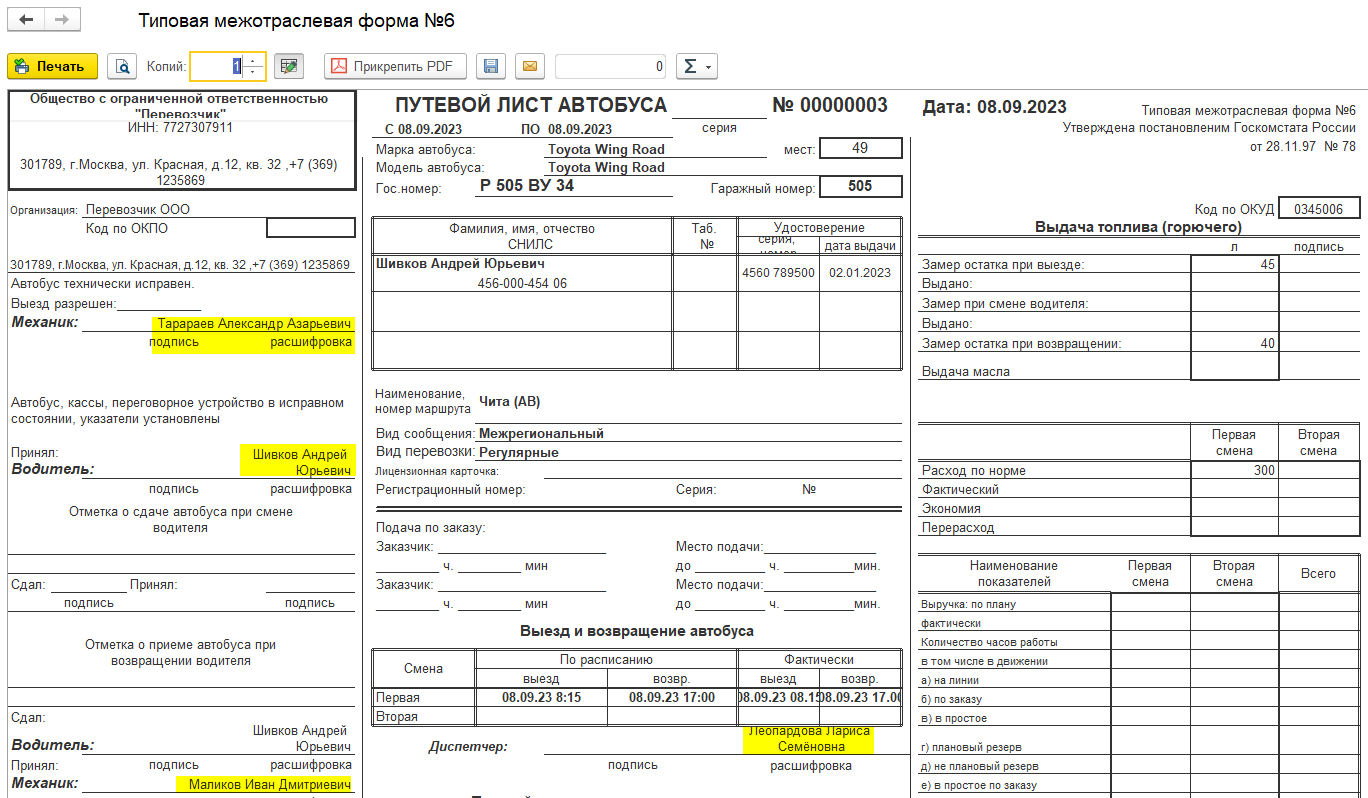The image size is (1368, 798).
Task: Save the document with floppy disk icon
Action: point(491,66)
